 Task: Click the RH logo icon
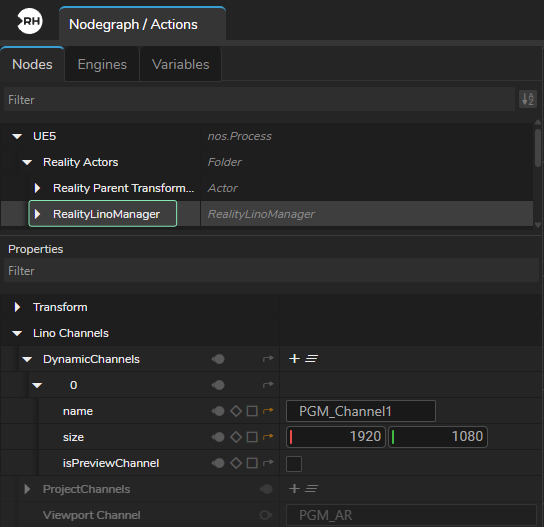pos(30,22)
